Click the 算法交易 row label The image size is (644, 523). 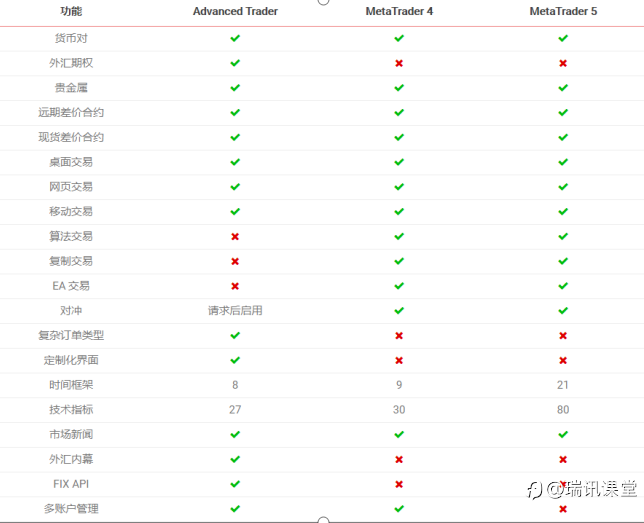pos(71,236)
